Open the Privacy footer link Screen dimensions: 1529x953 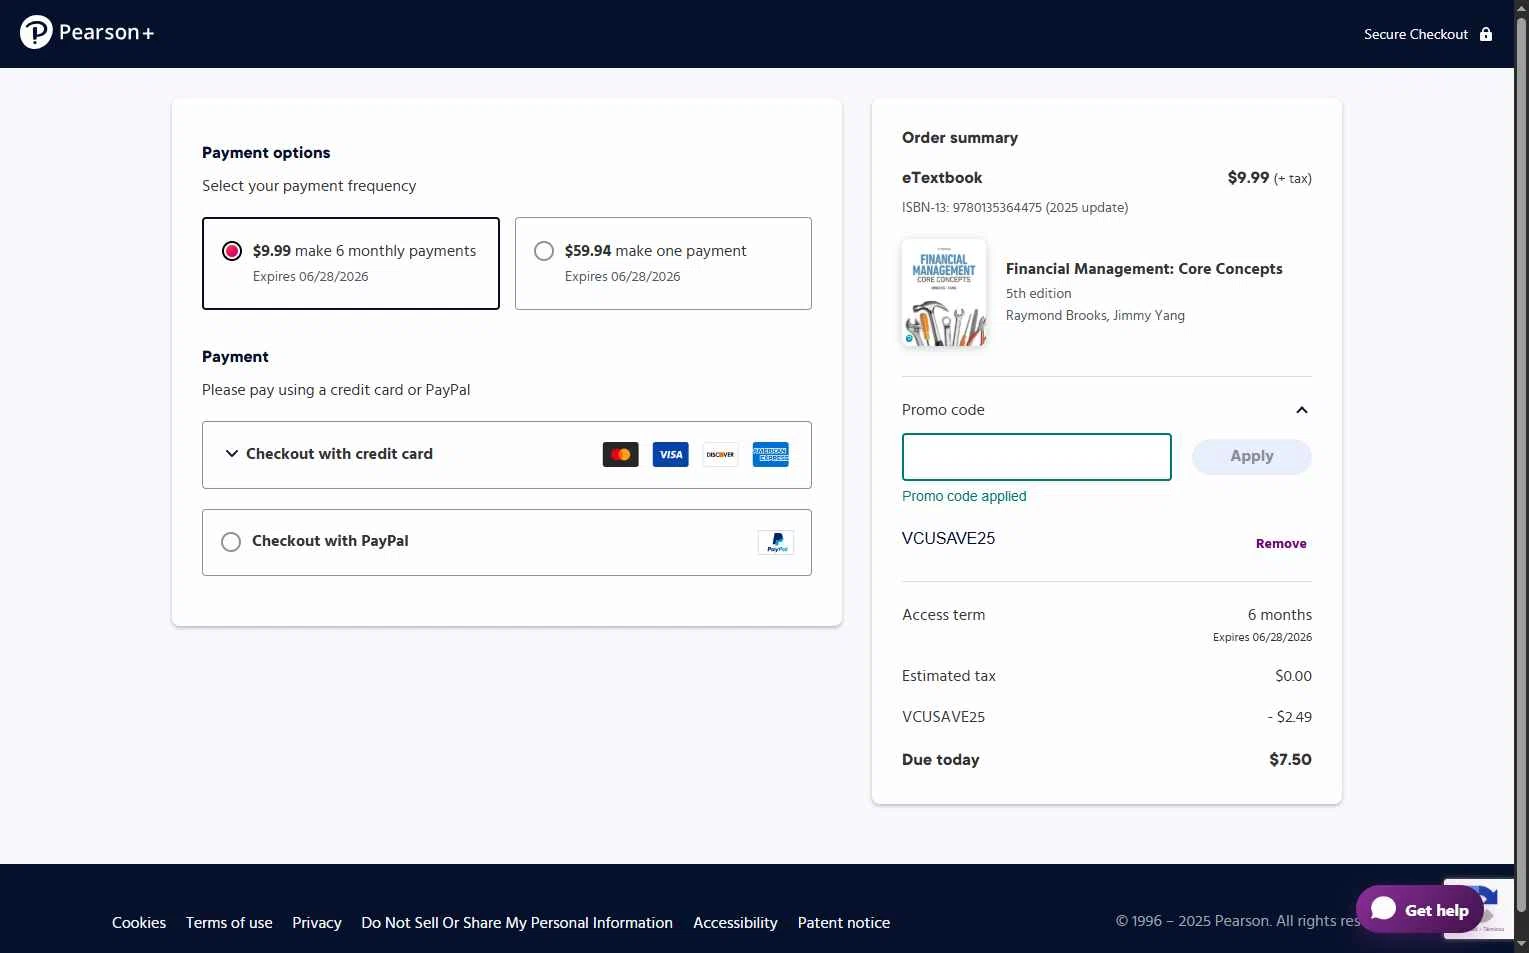click(x=317, y=923)
